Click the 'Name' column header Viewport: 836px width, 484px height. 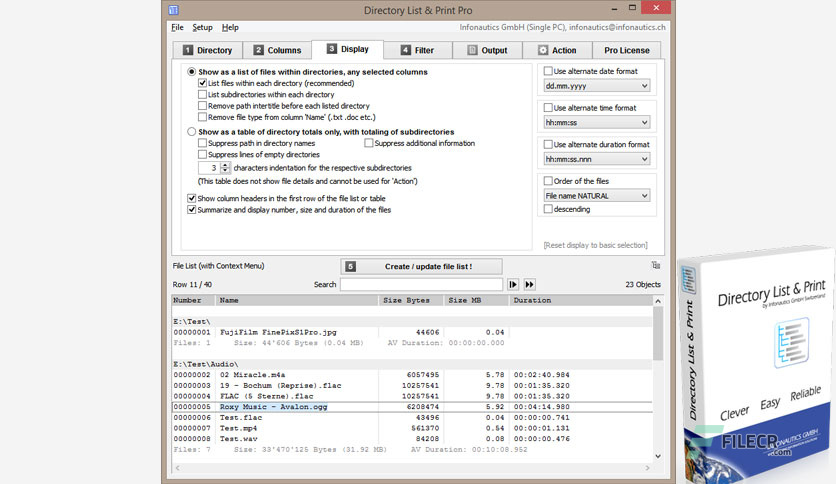297,301
